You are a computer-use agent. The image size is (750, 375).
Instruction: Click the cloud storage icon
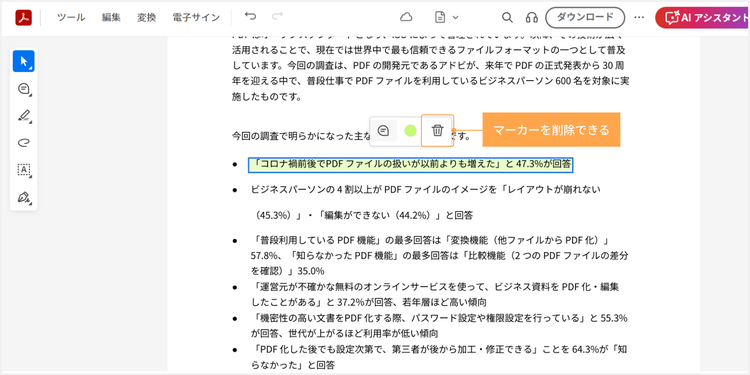tap(406, 17)
